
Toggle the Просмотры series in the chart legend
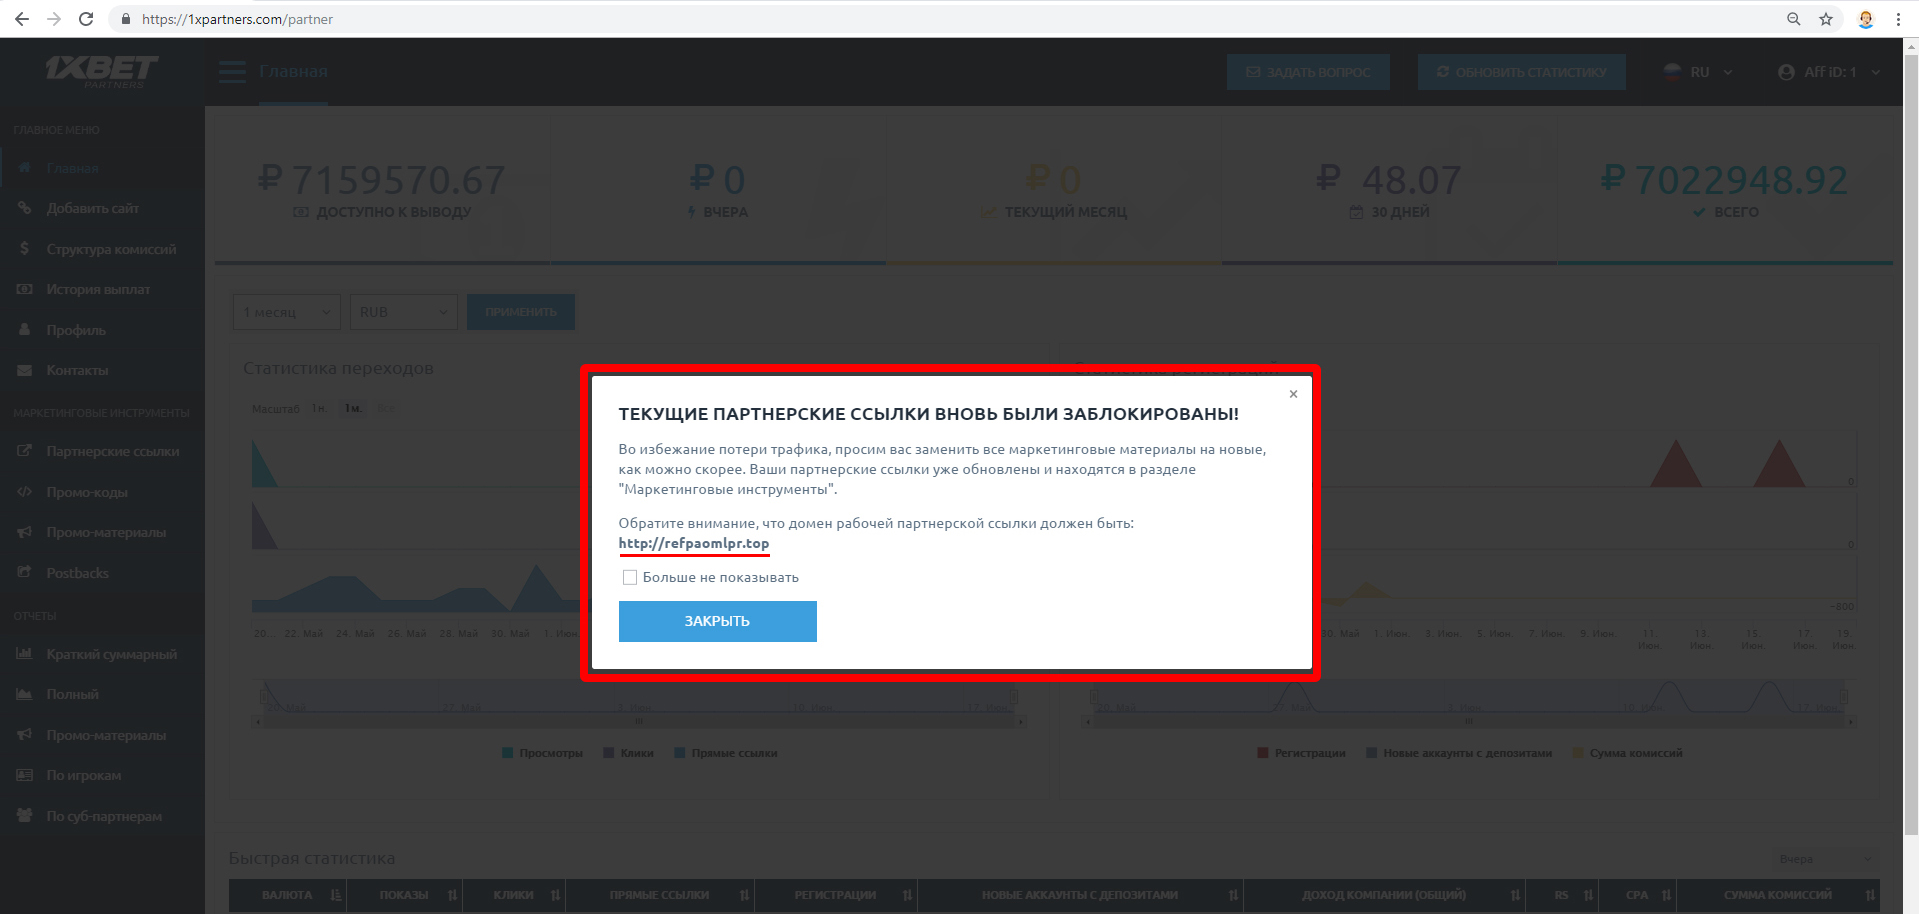point(542,753)
